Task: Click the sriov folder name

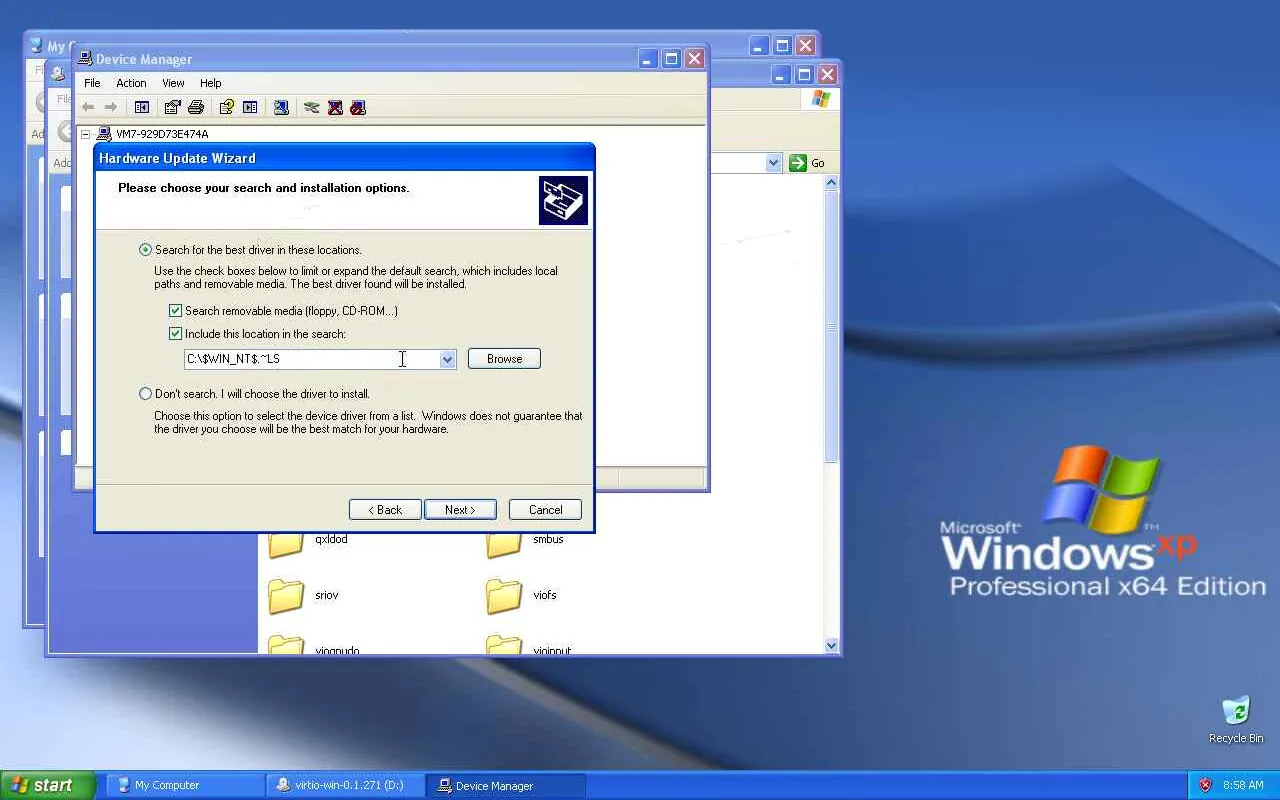Action: coord(327,595)
